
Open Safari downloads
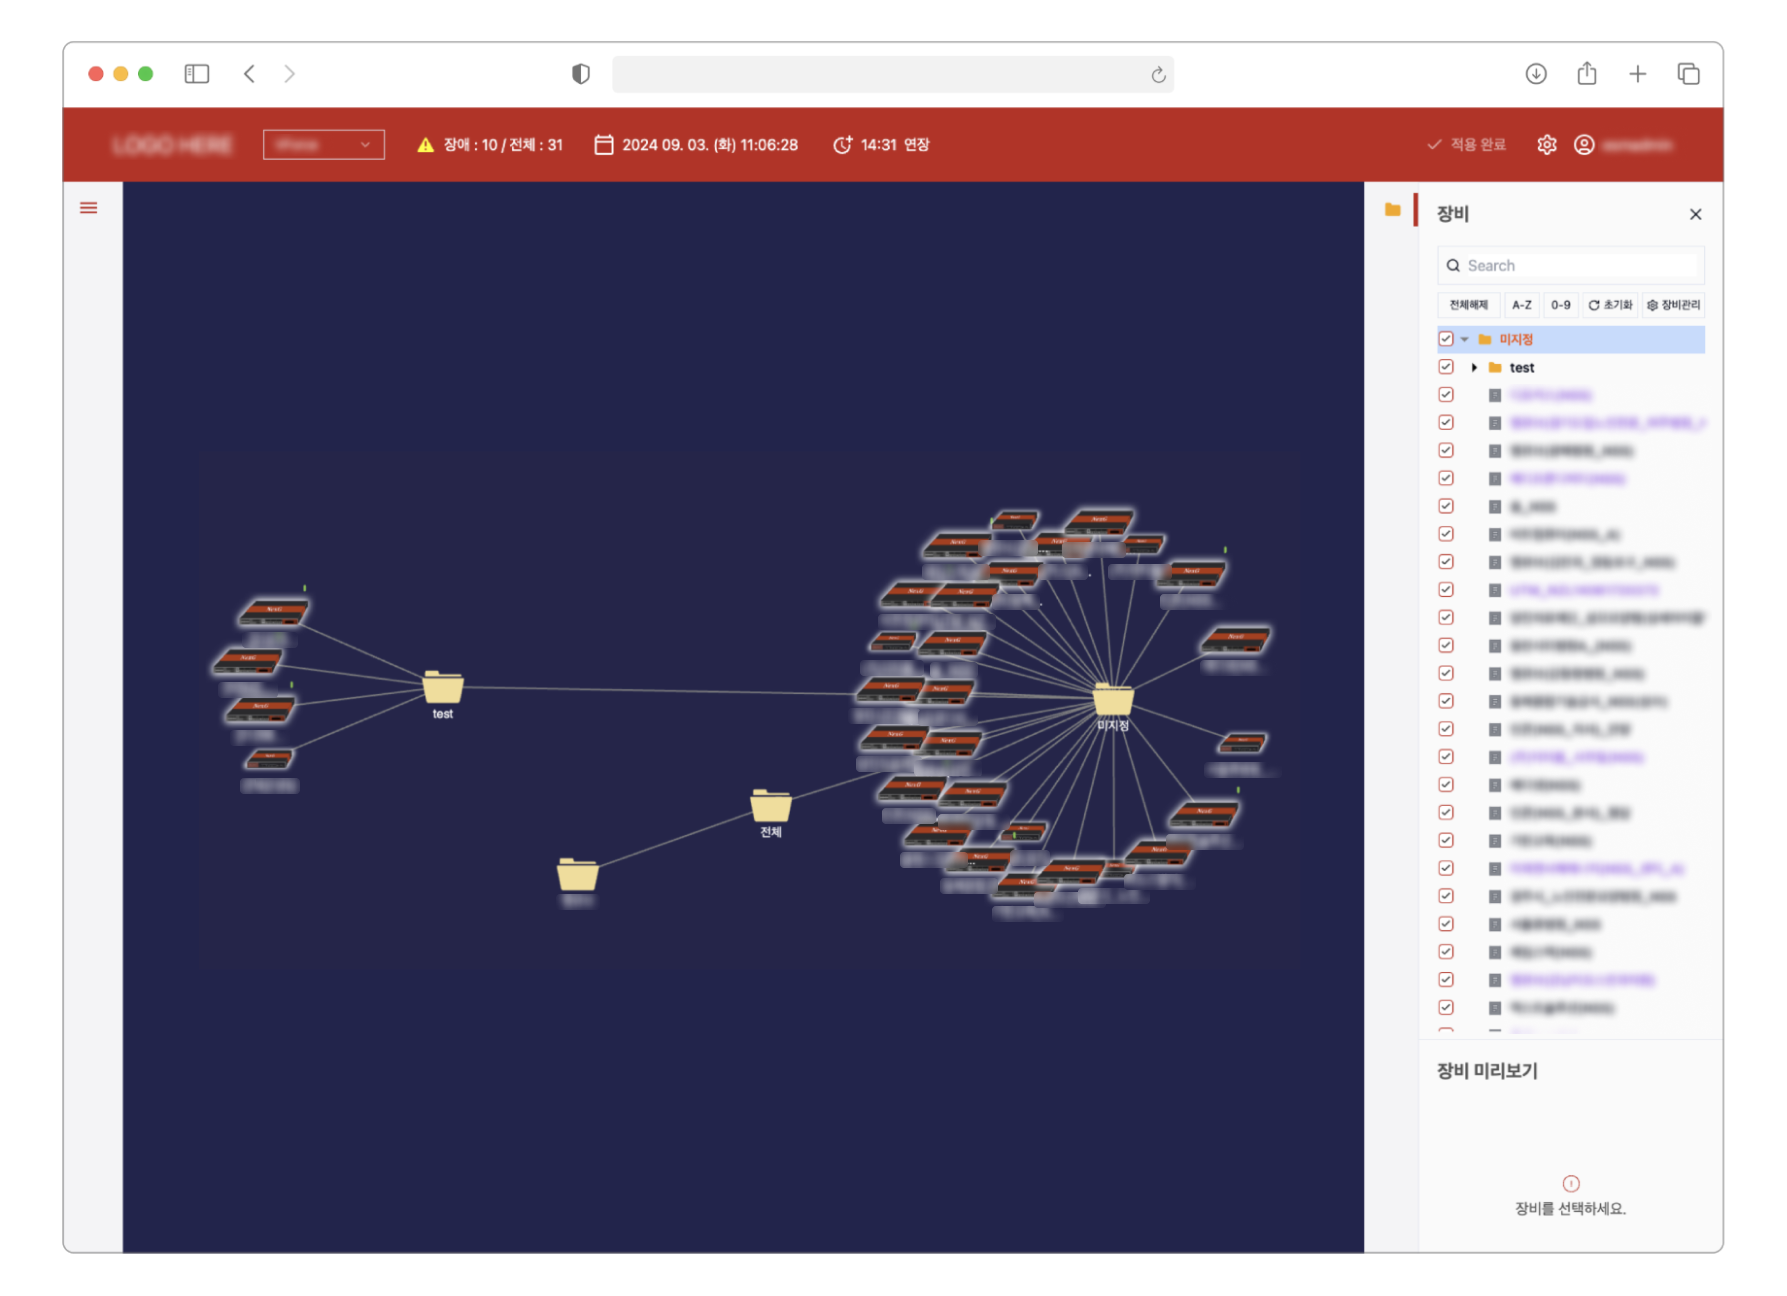click(1536, 74)
